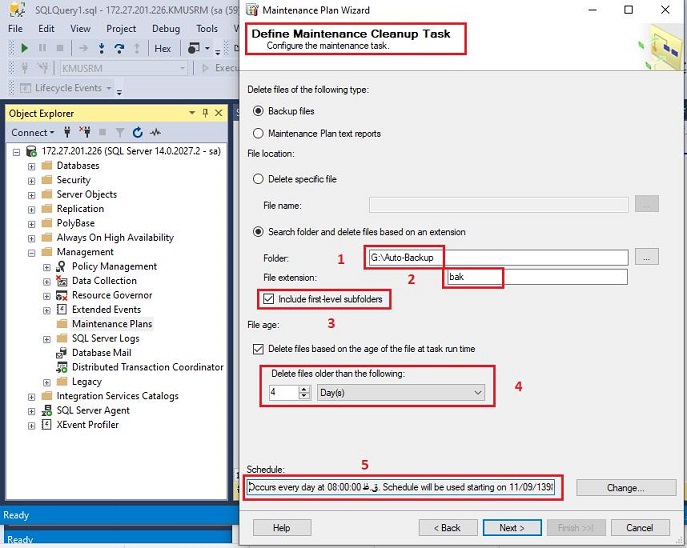This screenshot has height=548, width=687.
Task: Open the Tools menu
Action: [x=207, y=29]
